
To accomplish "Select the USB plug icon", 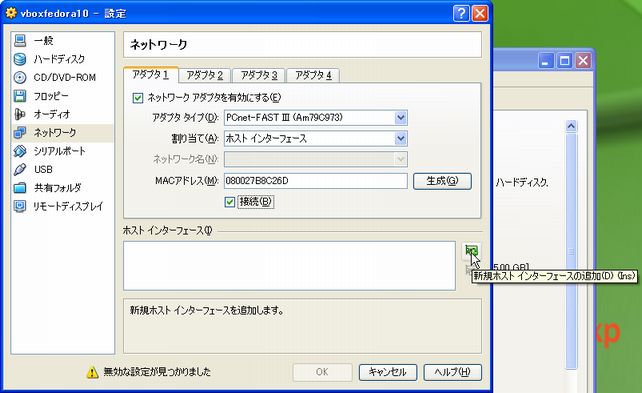I will [x=20, y=169].
